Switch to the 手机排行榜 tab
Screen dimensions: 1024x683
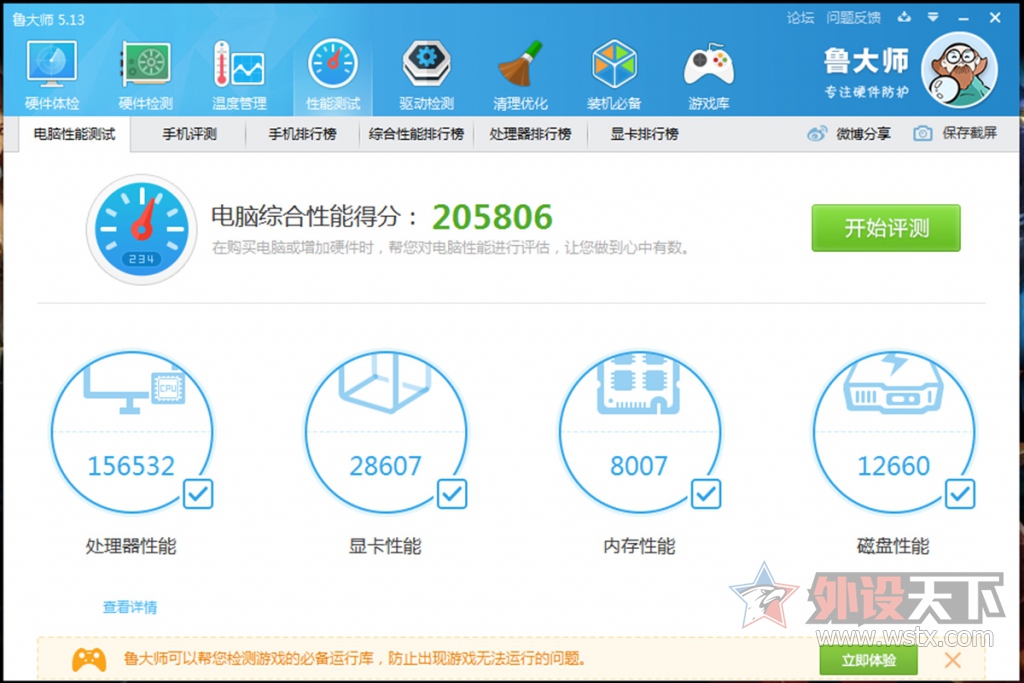point(302,135)
